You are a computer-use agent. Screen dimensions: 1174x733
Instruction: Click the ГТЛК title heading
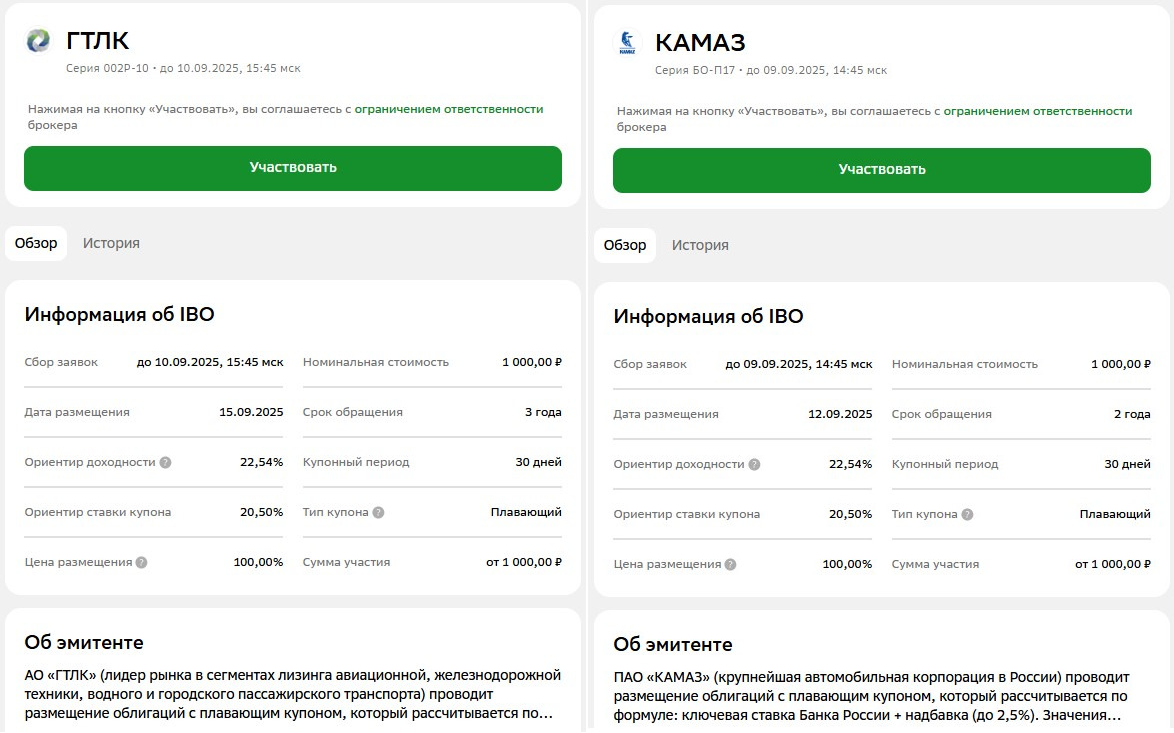click(98, 41)
